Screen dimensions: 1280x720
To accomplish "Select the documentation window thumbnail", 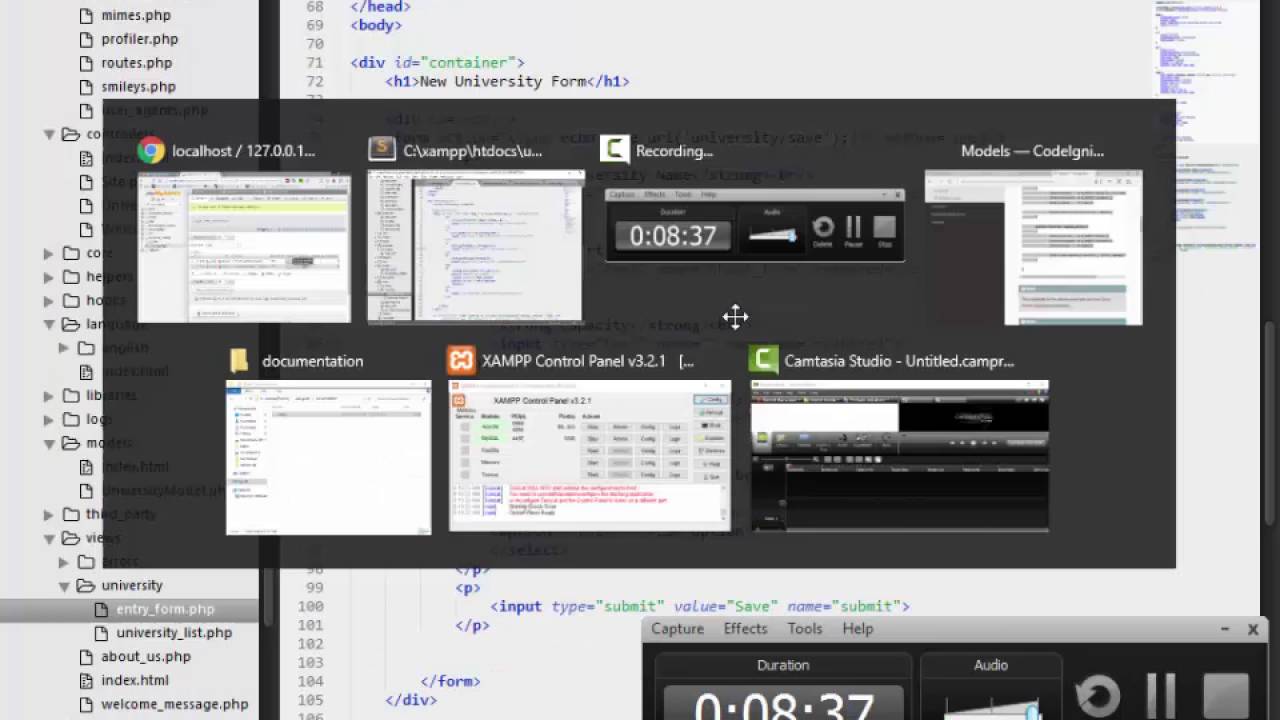I will point(329,458).
